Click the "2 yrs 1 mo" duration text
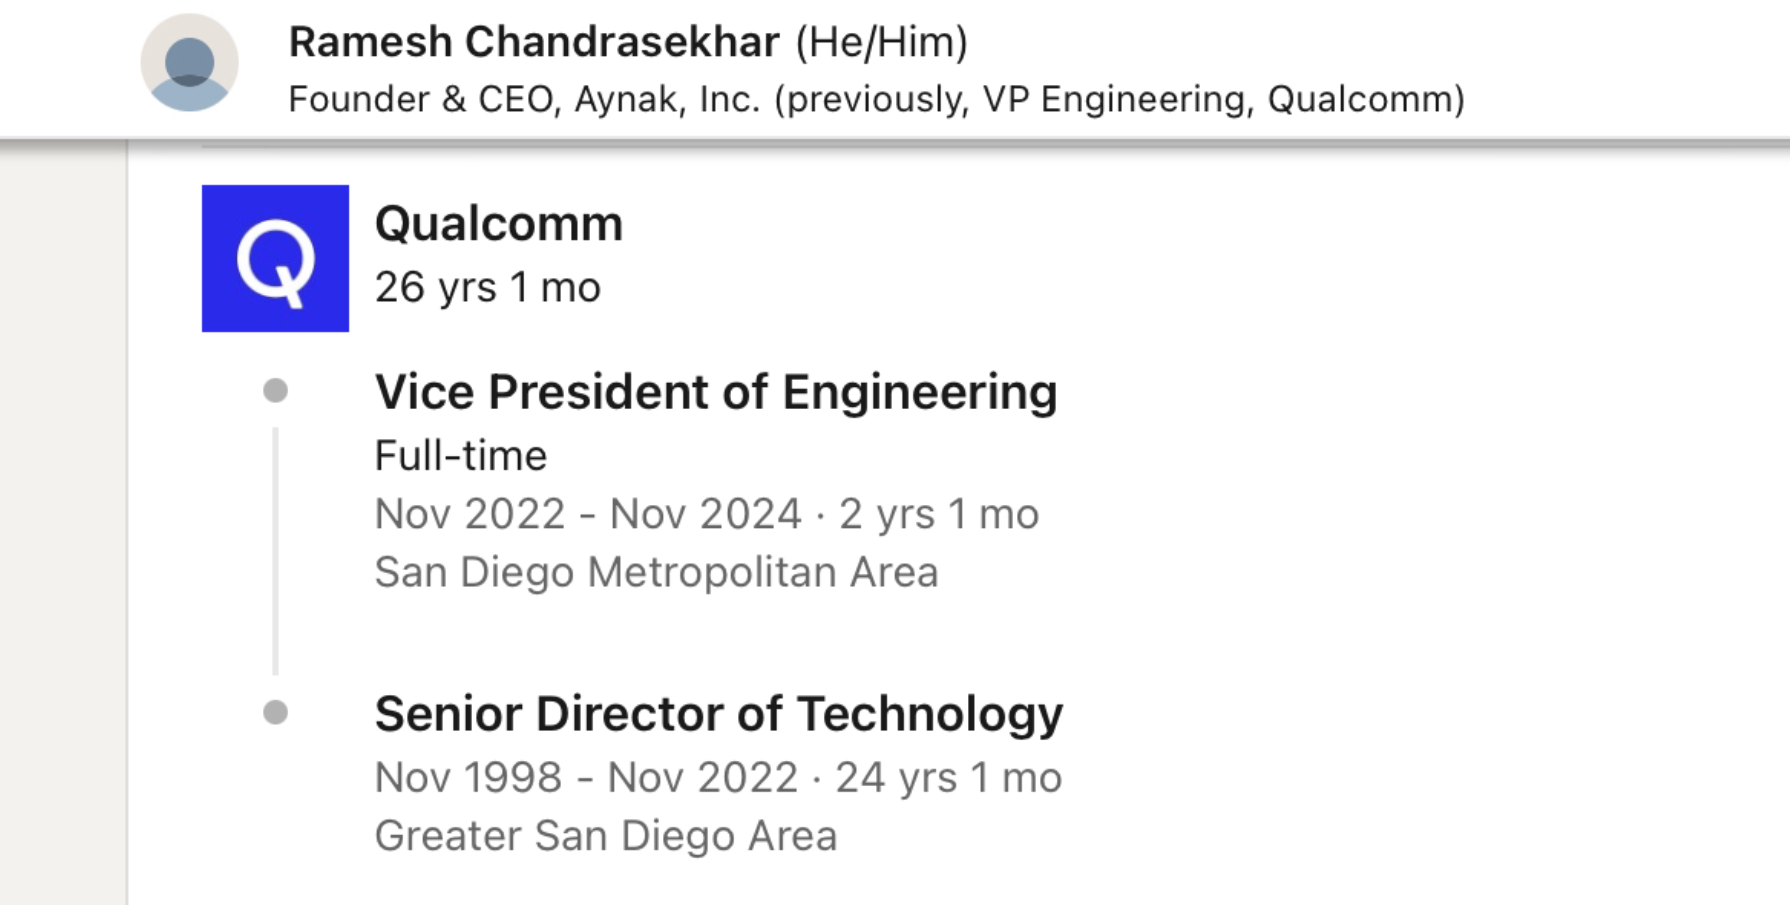The image size is (1790, 905). [x=938, y=514]
